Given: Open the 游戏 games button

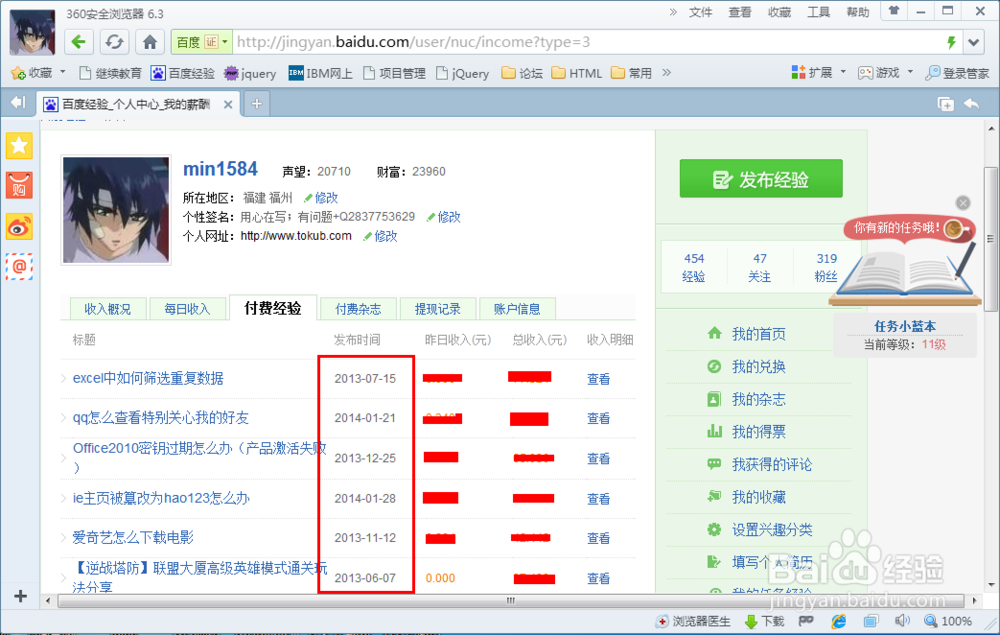Looking at the screenshot, I should (x=878, y=73).
